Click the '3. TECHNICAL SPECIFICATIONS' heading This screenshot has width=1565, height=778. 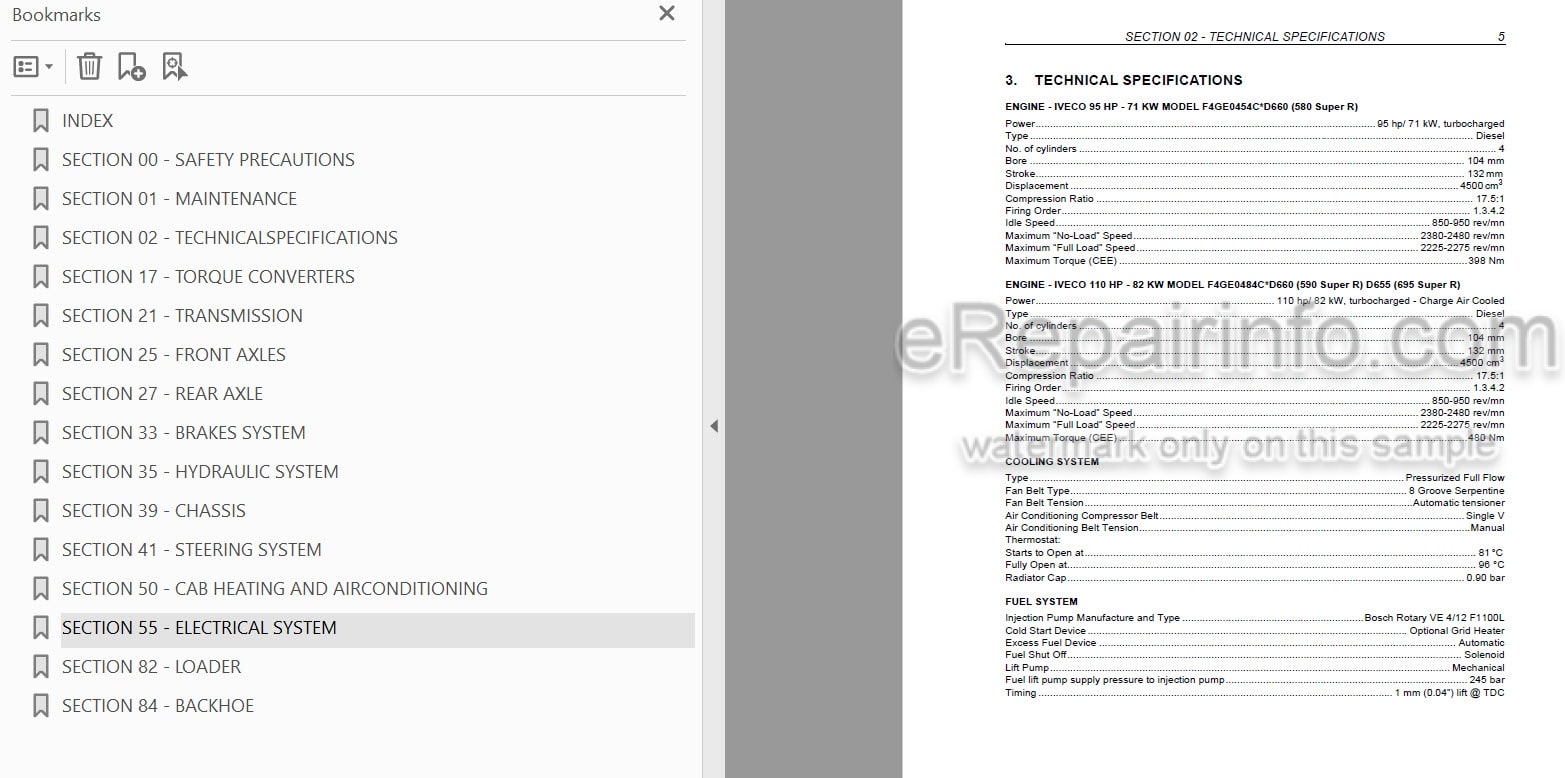[1124, 80]
